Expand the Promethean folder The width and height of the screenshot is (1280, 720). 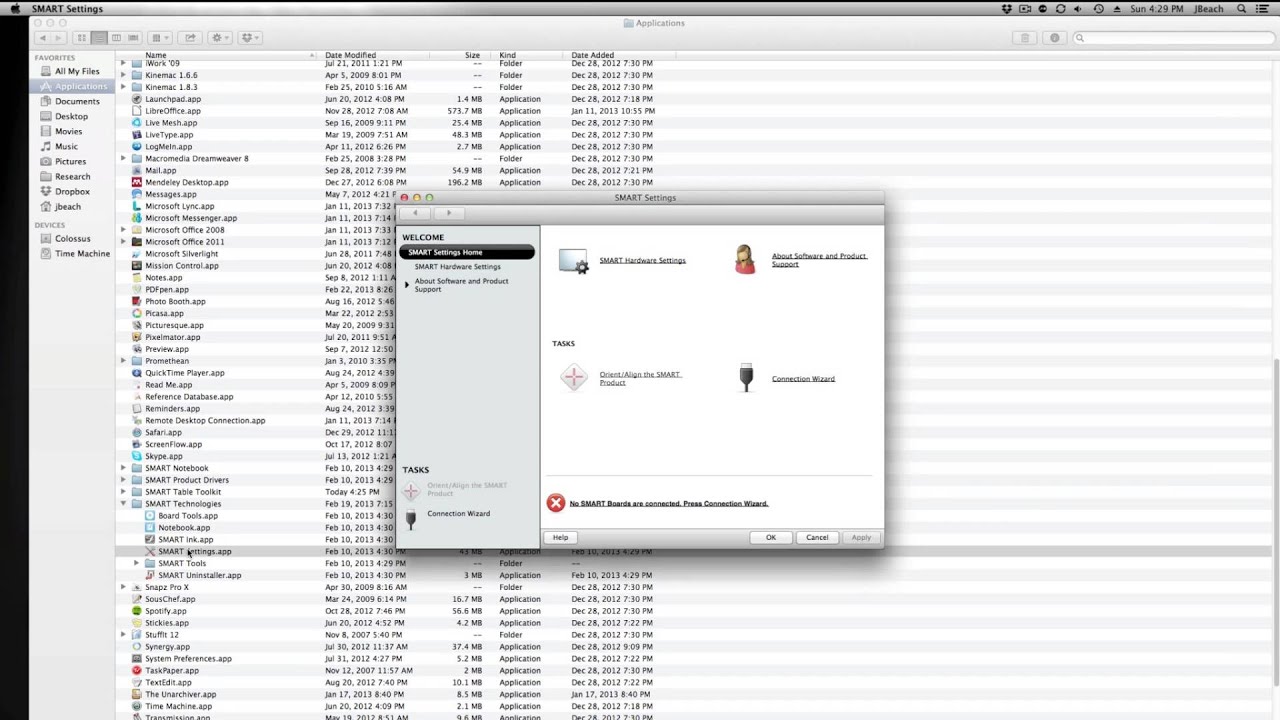click(123, 361)
